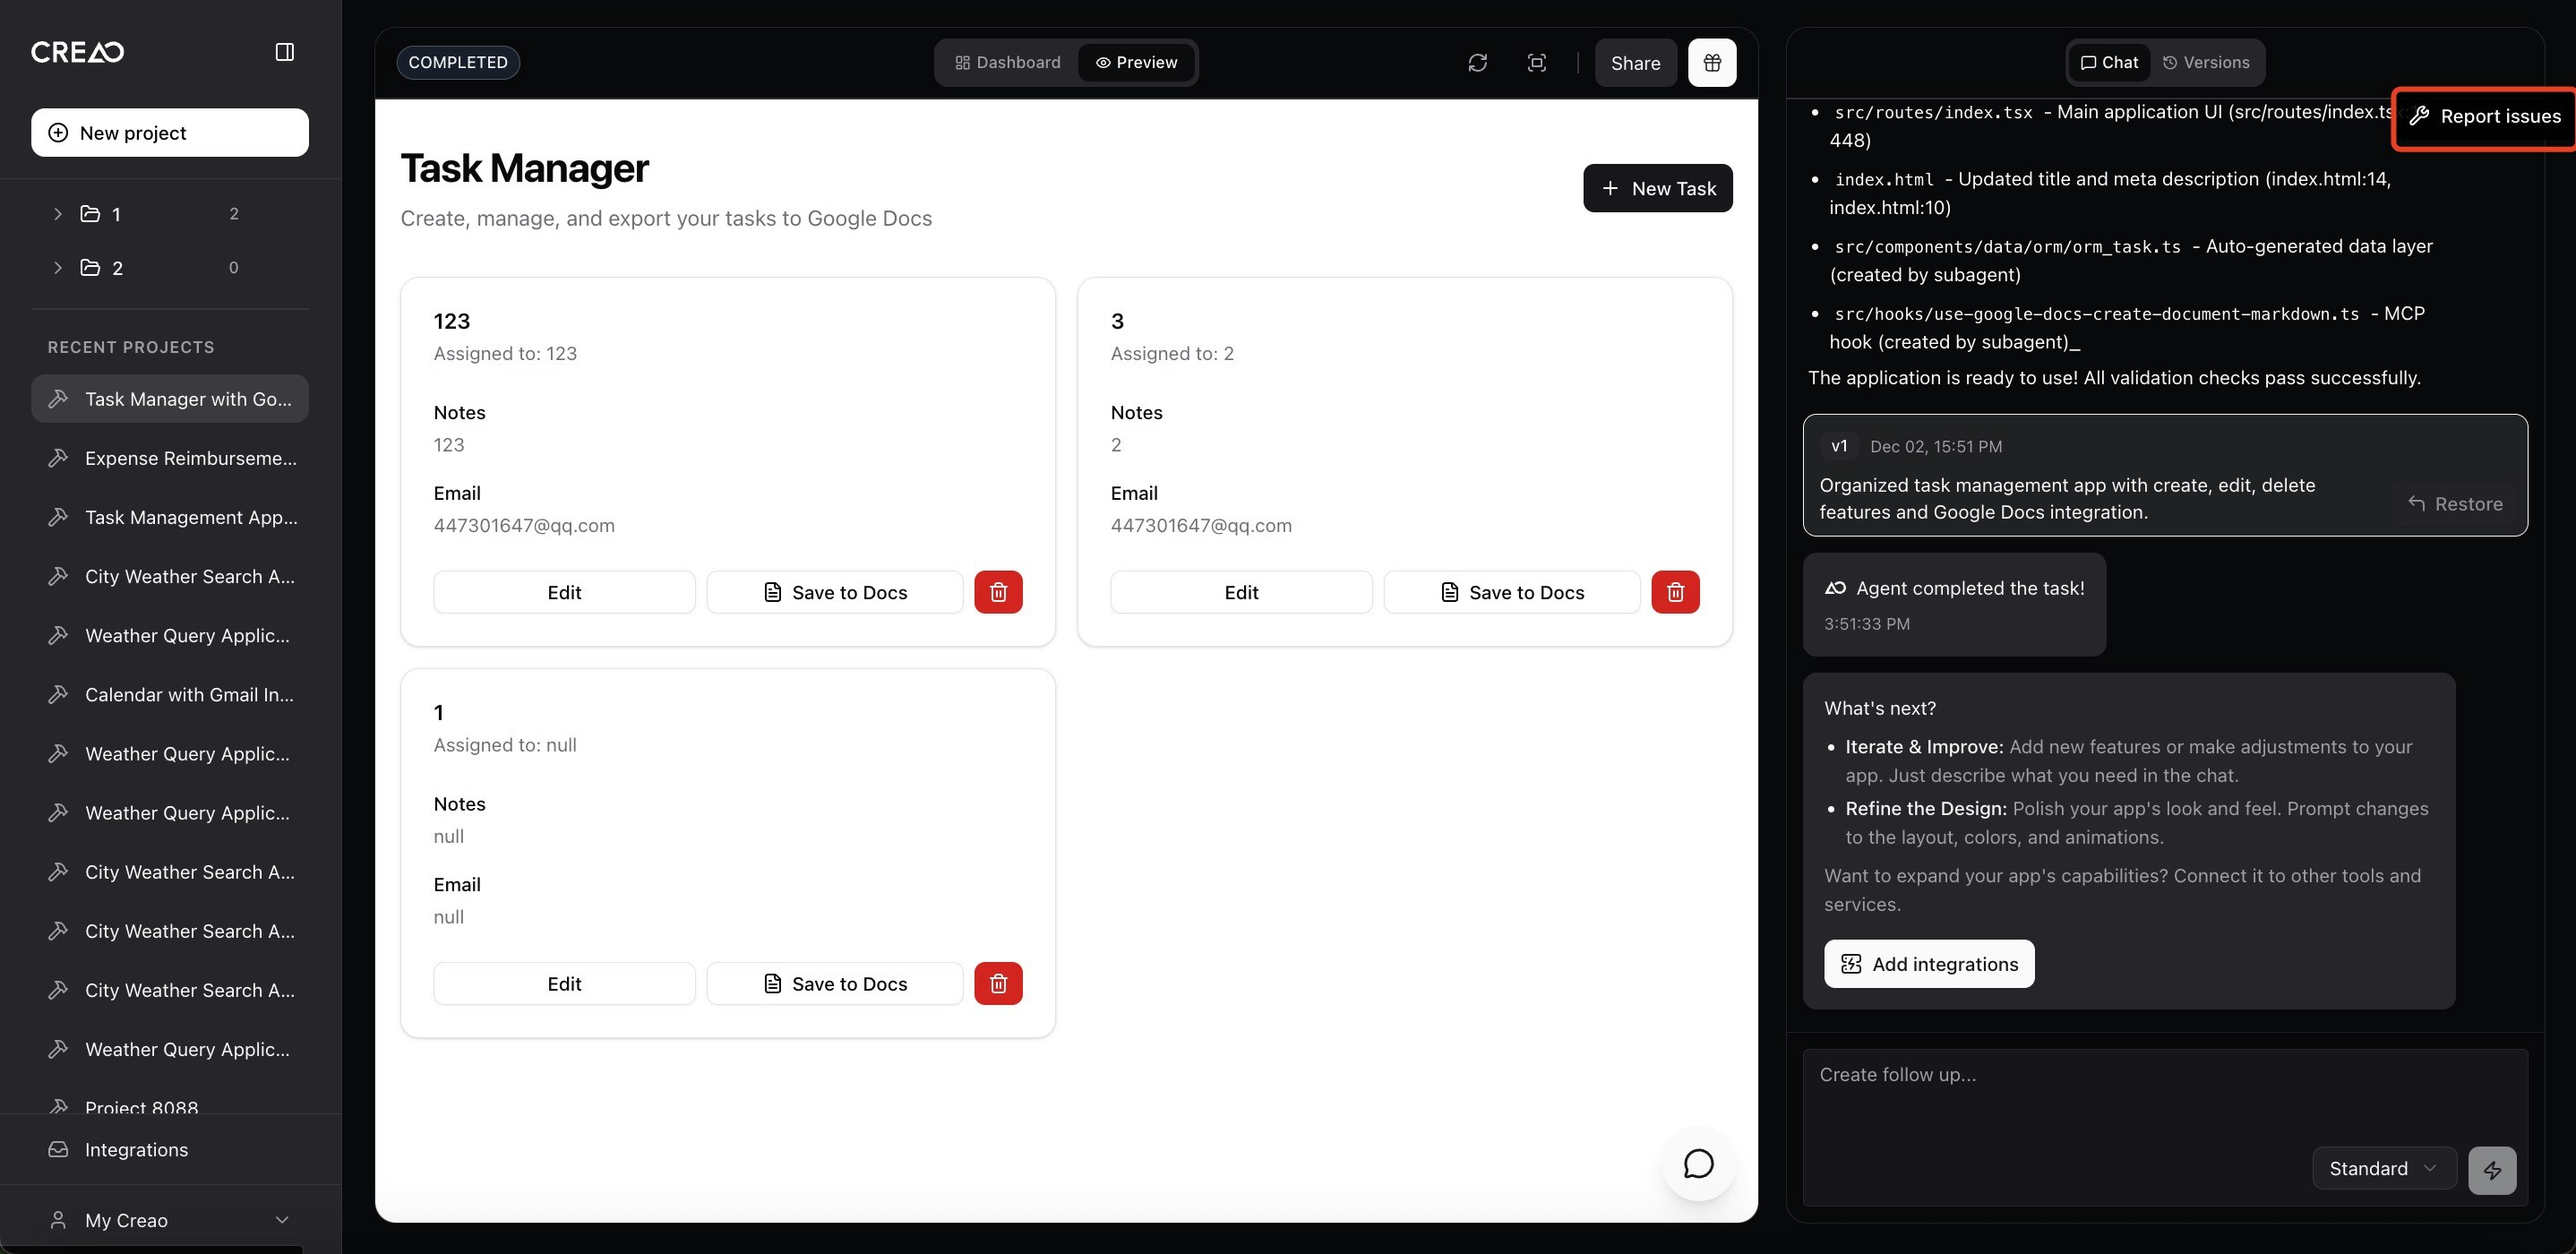
Task: Collapse the sidebar panel icon
Action: (x=284, y=52)
